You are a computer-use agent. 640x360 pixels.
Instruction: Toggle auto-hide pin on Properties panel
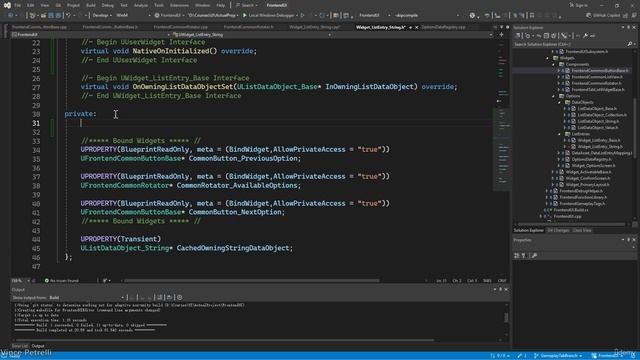tap(629, 240)
